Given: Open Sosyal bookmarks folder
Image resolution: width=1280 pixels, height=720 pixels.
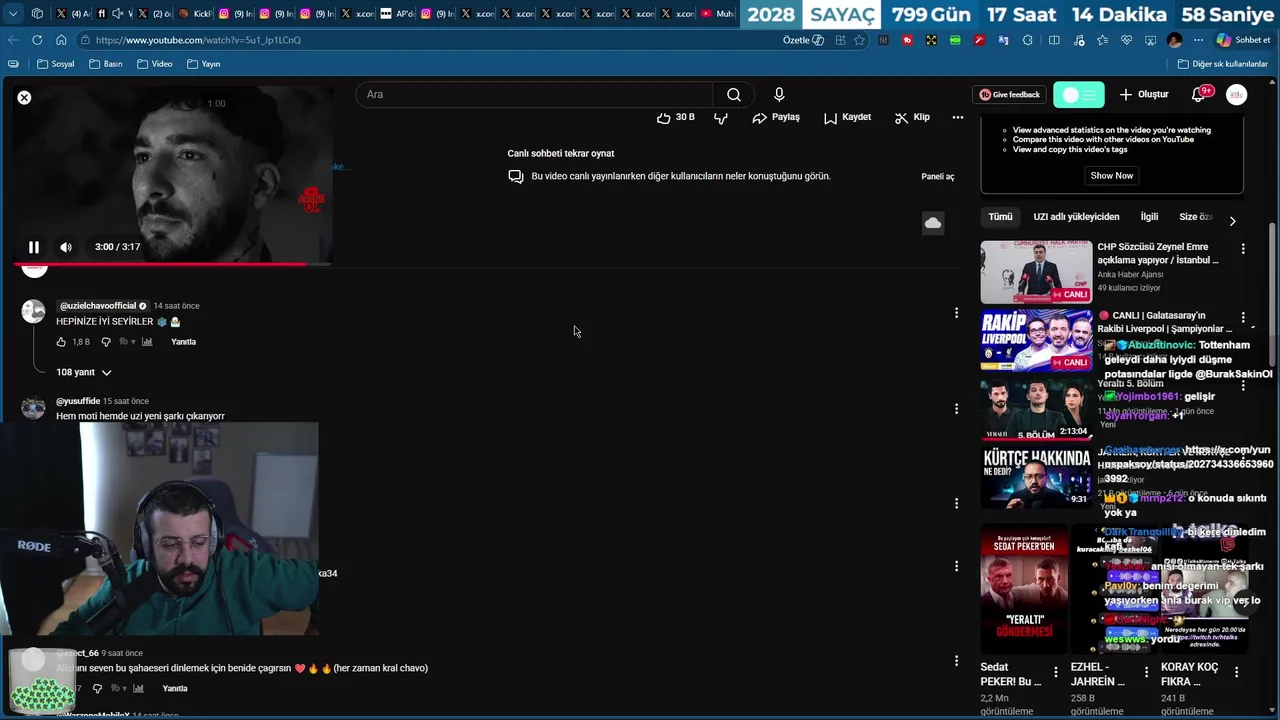Looking at the screenshot, I should (x=56, y=64).
